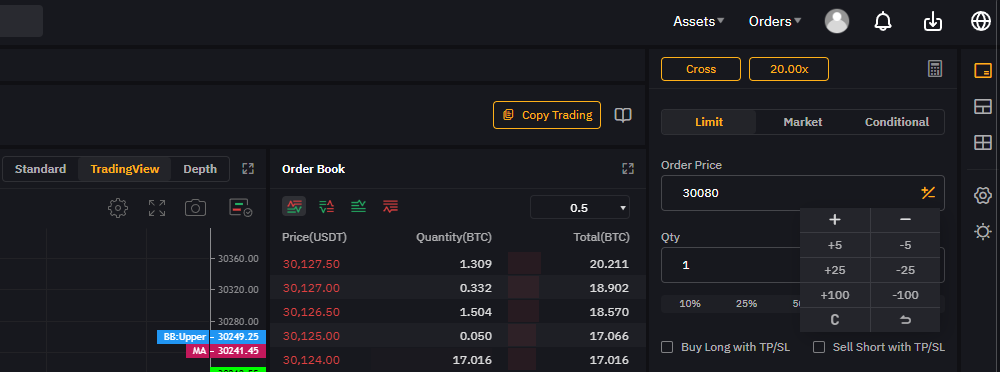Clear price with the C button
Screen dimensions: 1000x372
[835, 320]
